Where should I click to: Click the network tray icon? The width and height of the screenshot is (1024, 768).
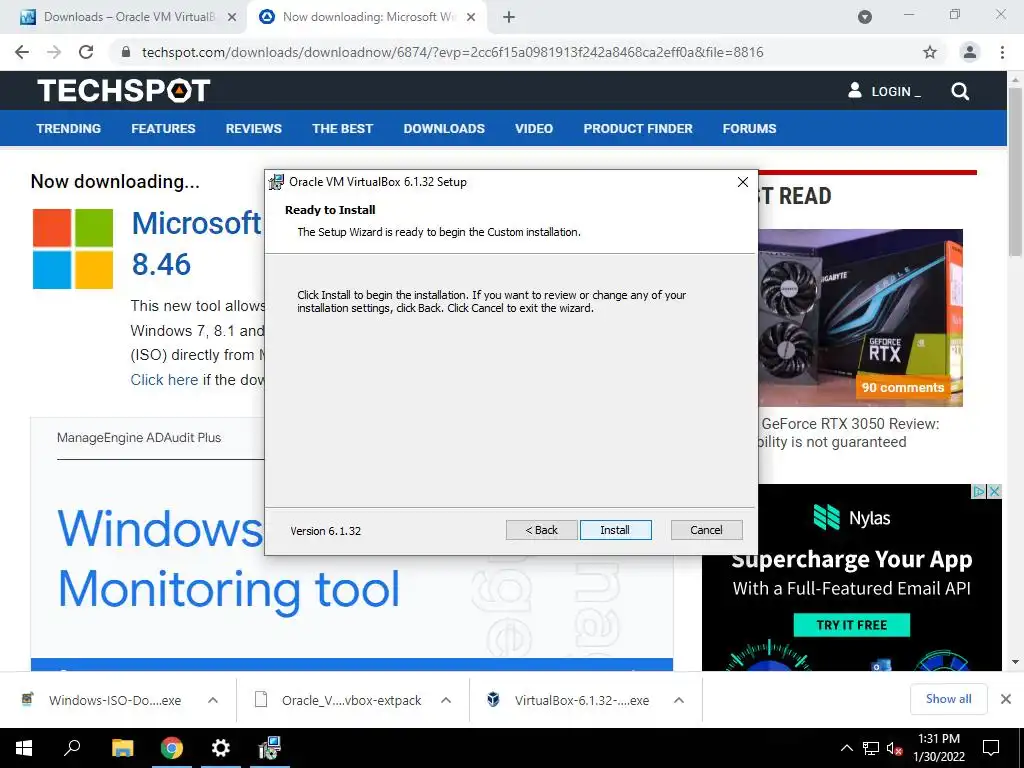click(x=871, y=748)
